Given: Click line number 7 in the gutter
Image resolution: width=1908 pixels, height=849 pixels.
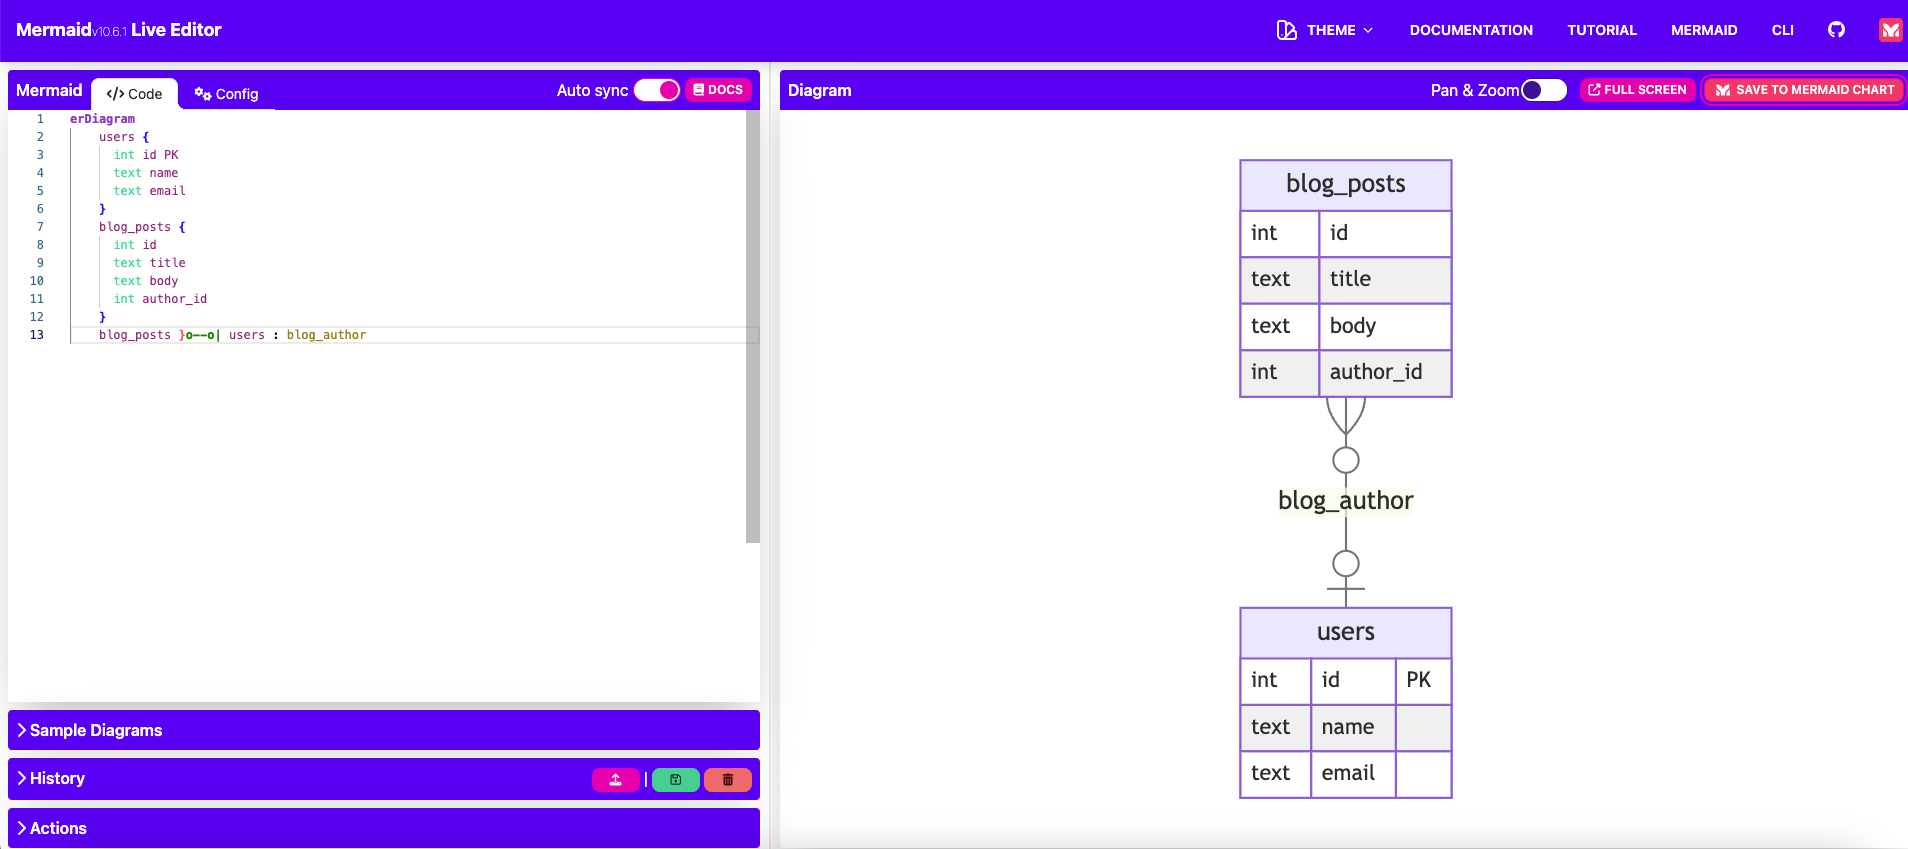Looking at the screenshot, I should click(x=40, y=227).
